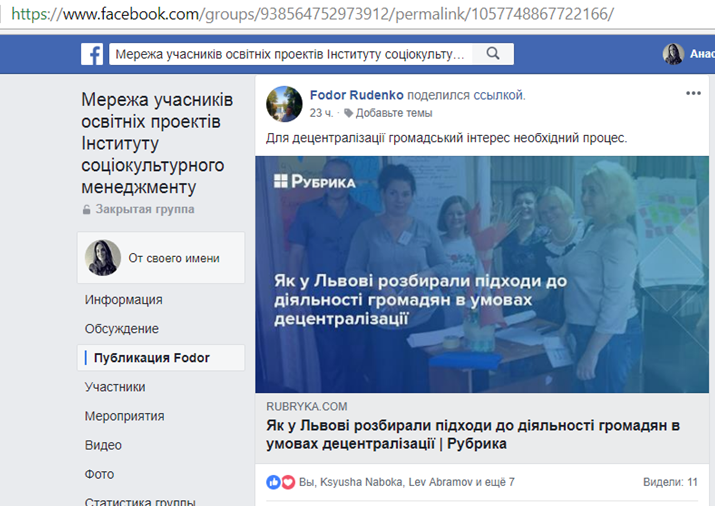The image size is (715, 506).
Task: Click the 'Fodor Rudenko' author name link
Action: [357, 95]
